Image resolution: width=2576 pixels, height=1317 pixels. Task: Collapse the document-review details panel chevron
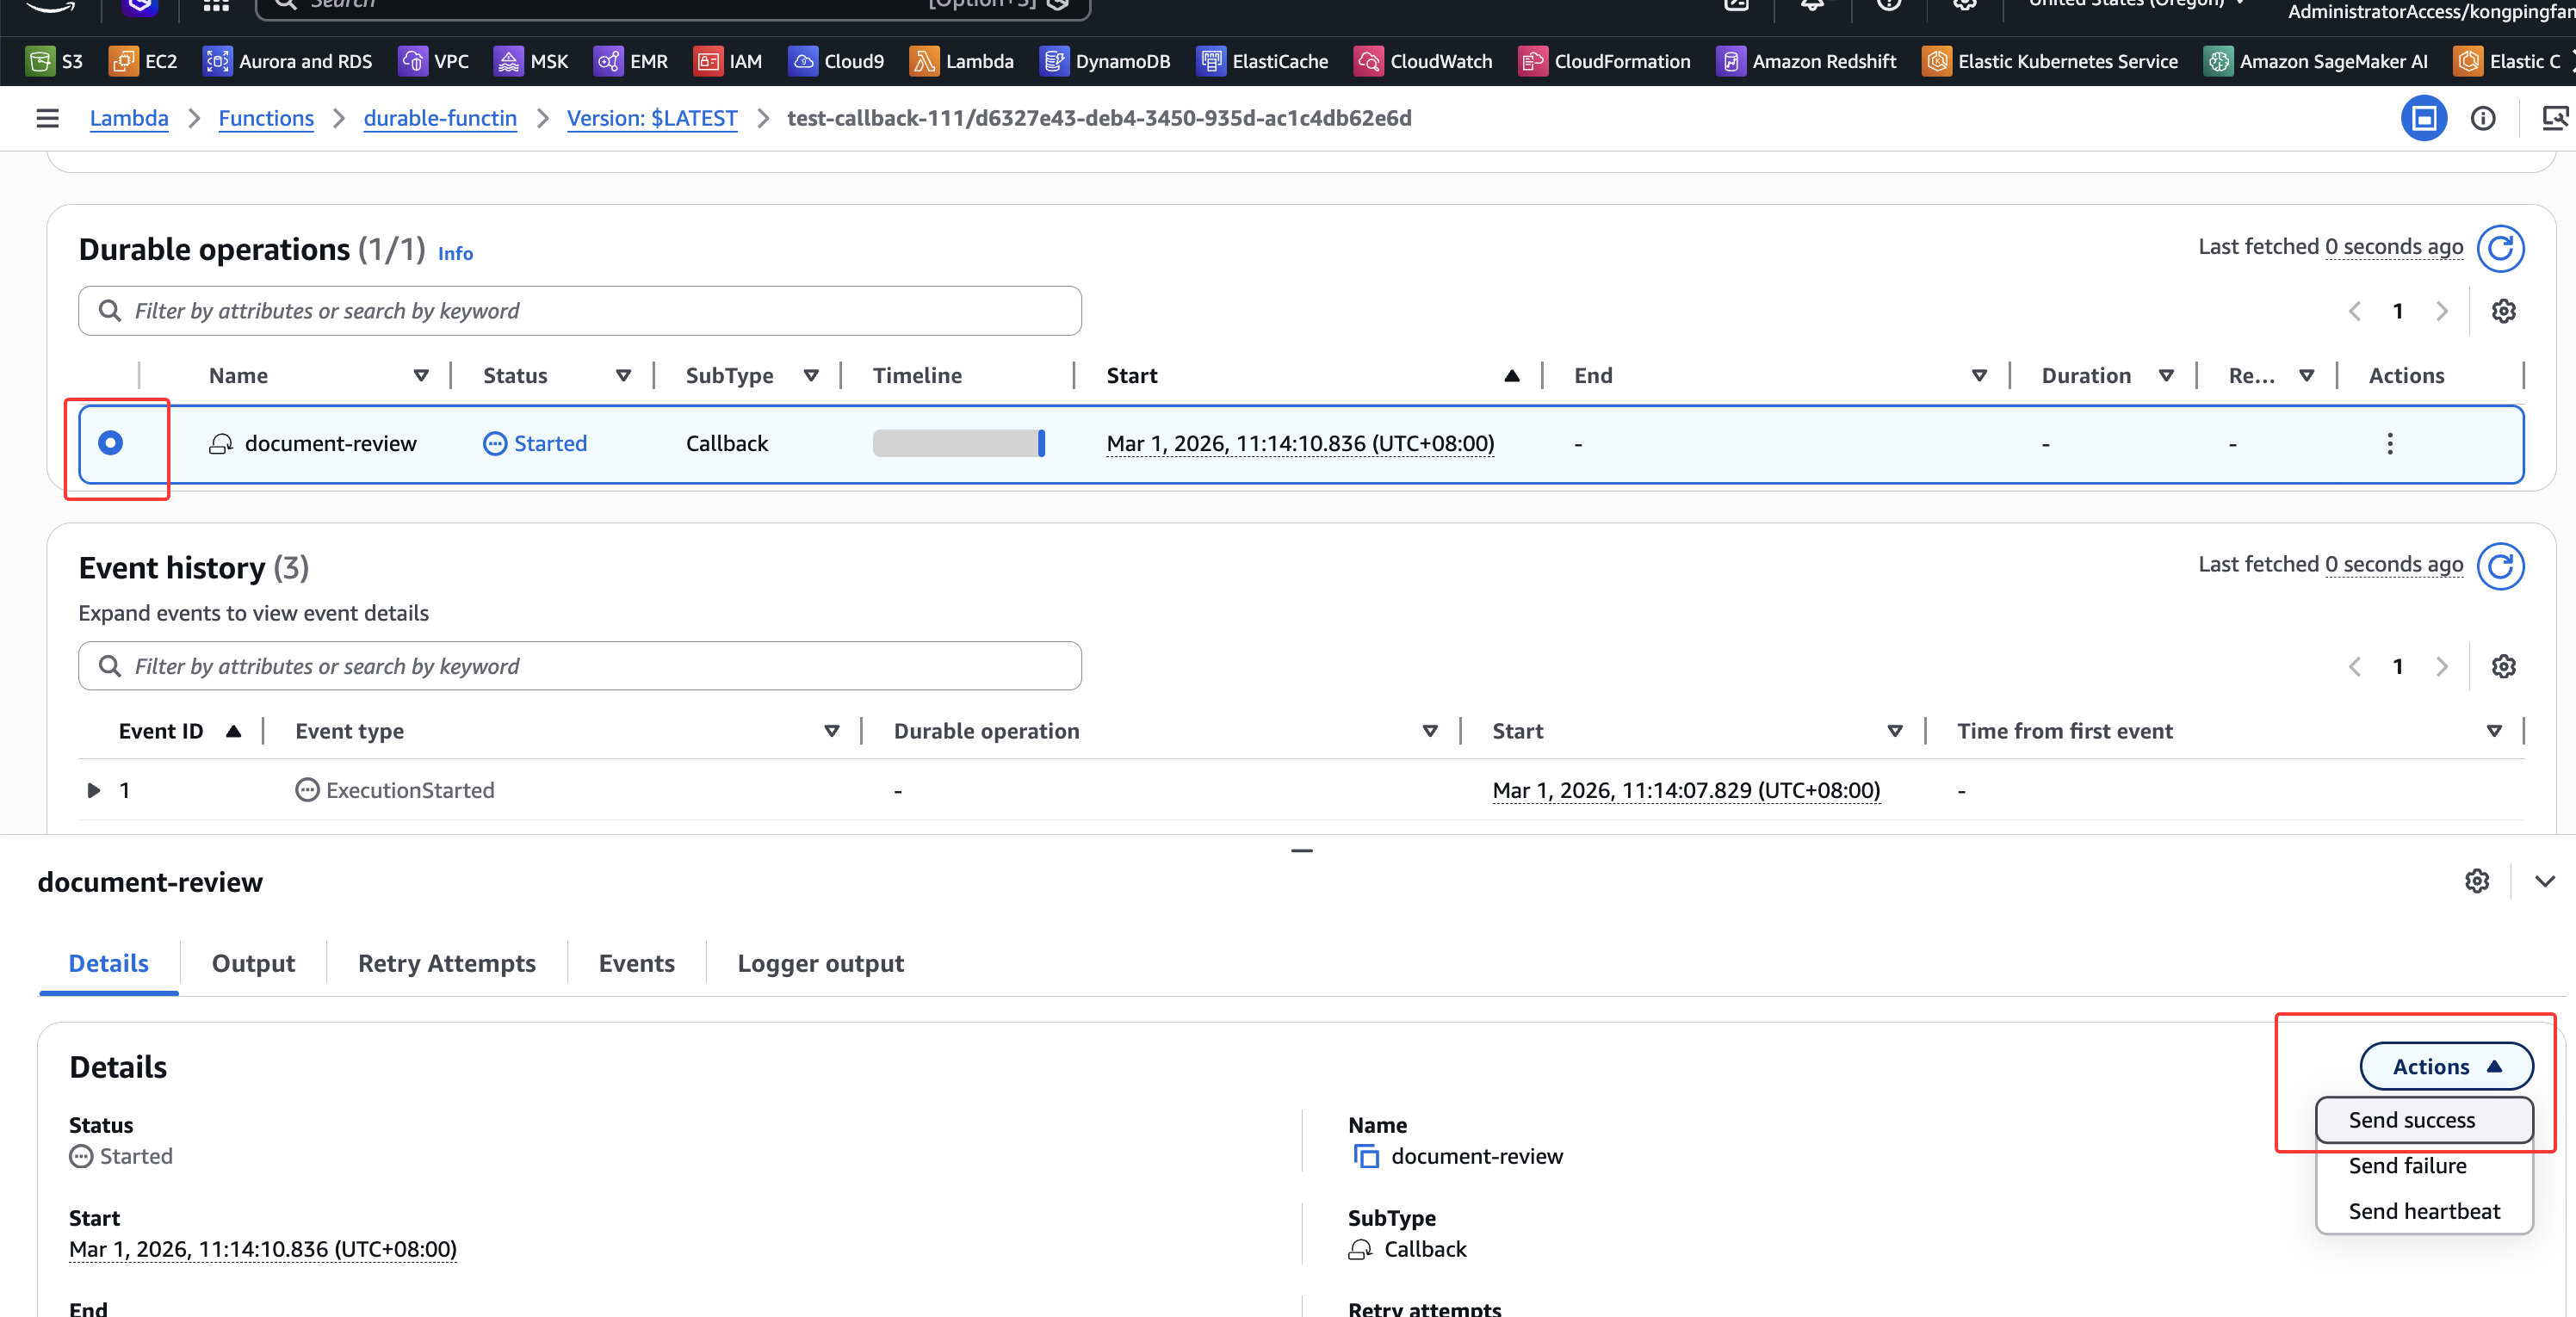pyautogui.click(x=2544, y=881)
